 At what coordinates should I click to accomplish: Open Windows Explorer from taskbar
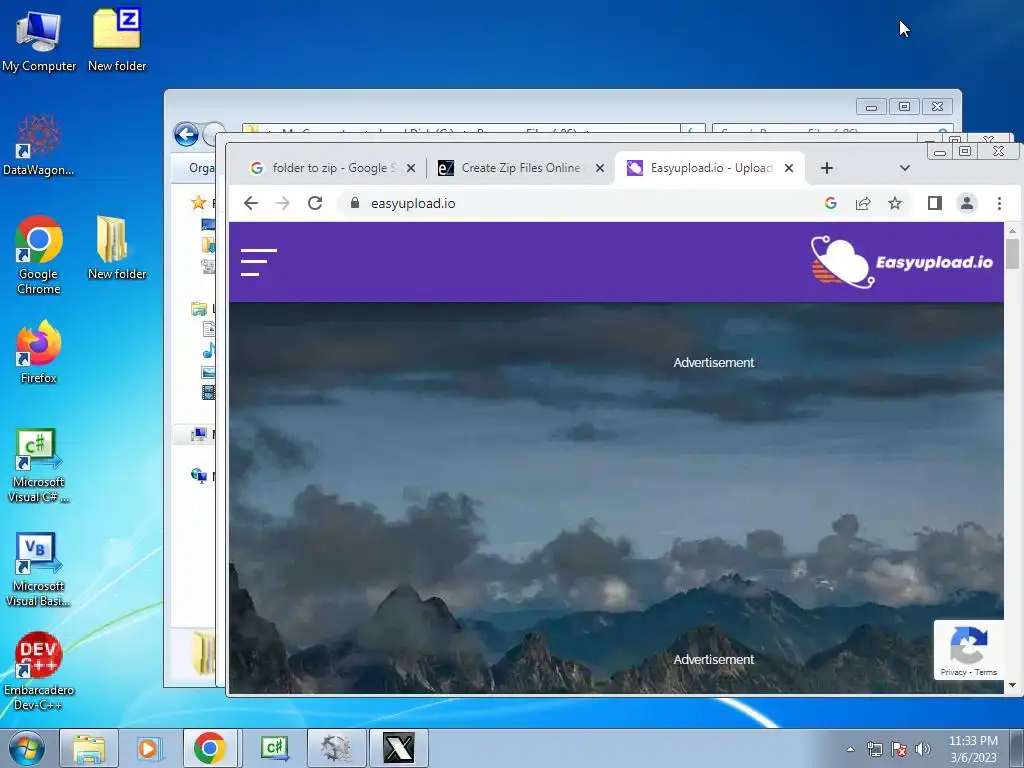coord(89,748)
